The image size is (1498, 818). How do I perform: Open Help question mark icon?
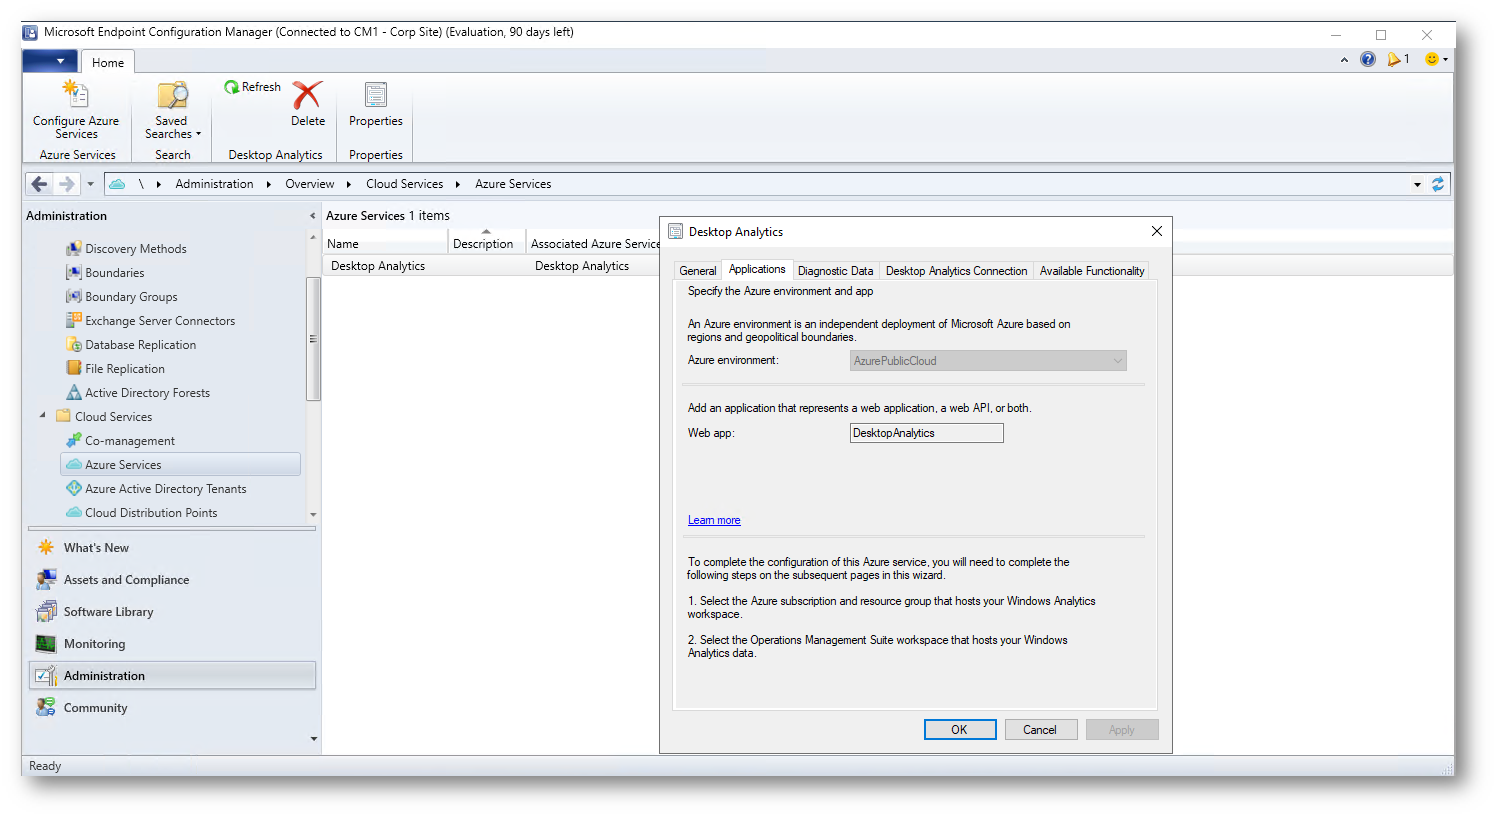click(1368, 59)
